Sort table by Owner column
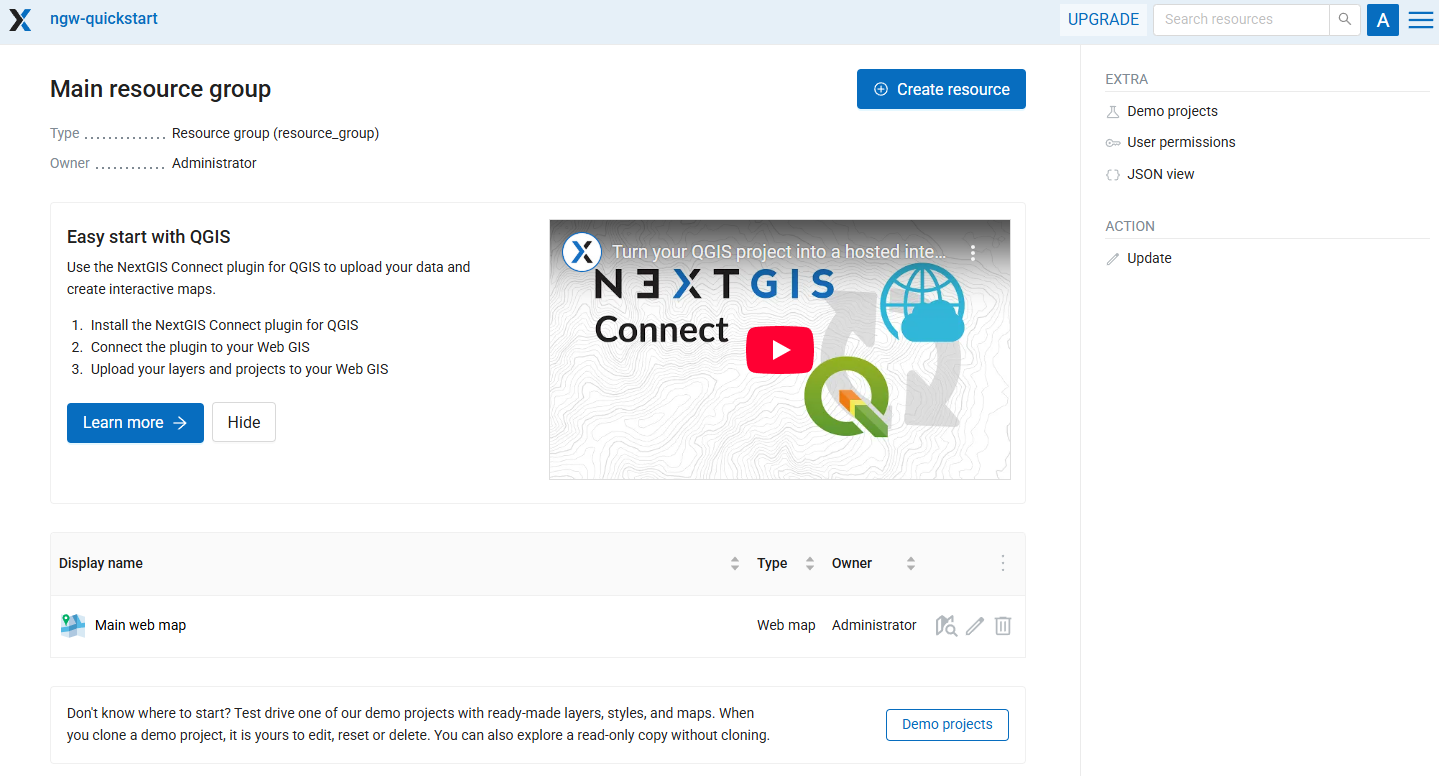1439x776 pixels. [x=911, y=564]
